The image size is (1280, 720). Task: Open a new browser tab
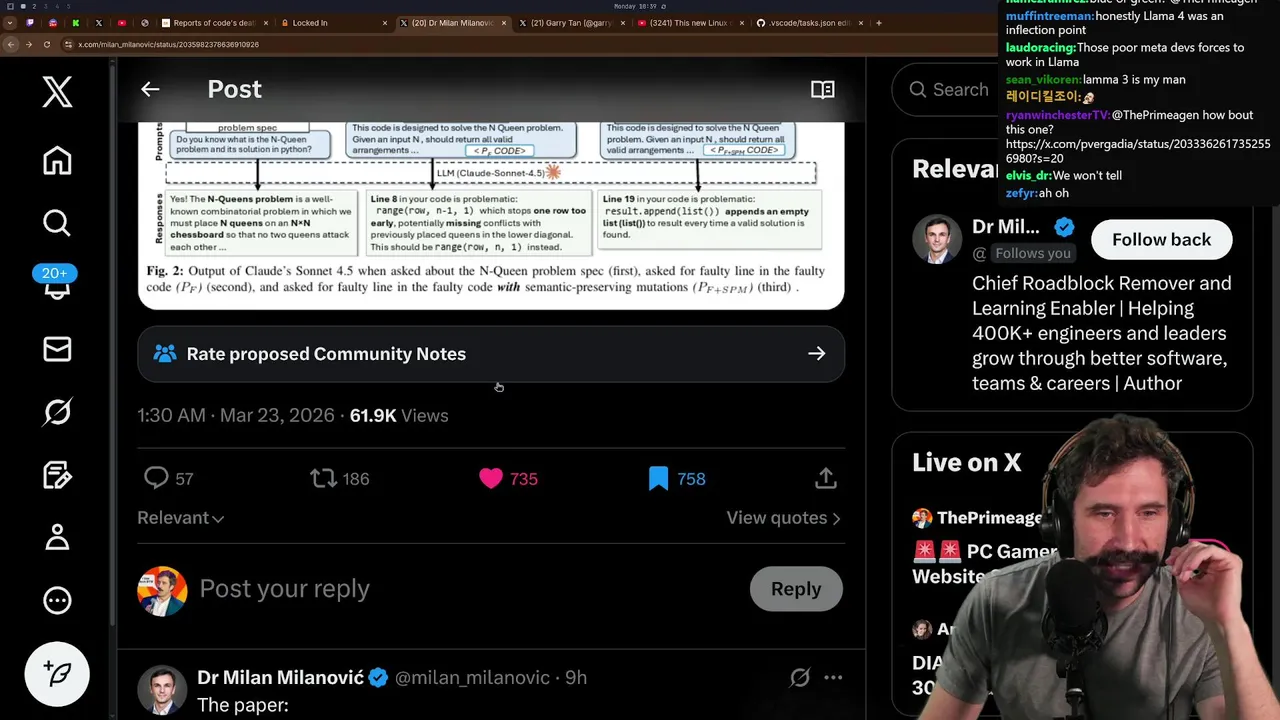click(x=879, y=23)
